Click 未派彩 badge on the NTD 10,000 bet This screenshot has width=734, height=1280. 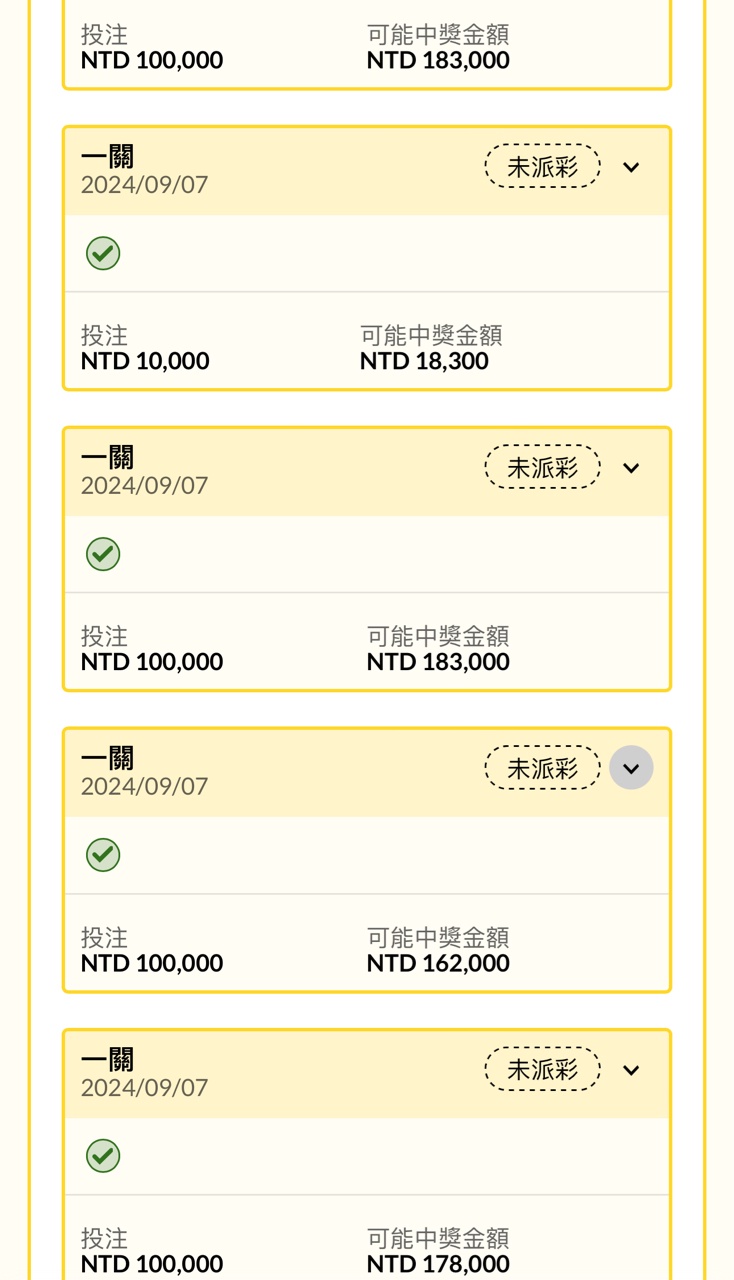(542, 167)
